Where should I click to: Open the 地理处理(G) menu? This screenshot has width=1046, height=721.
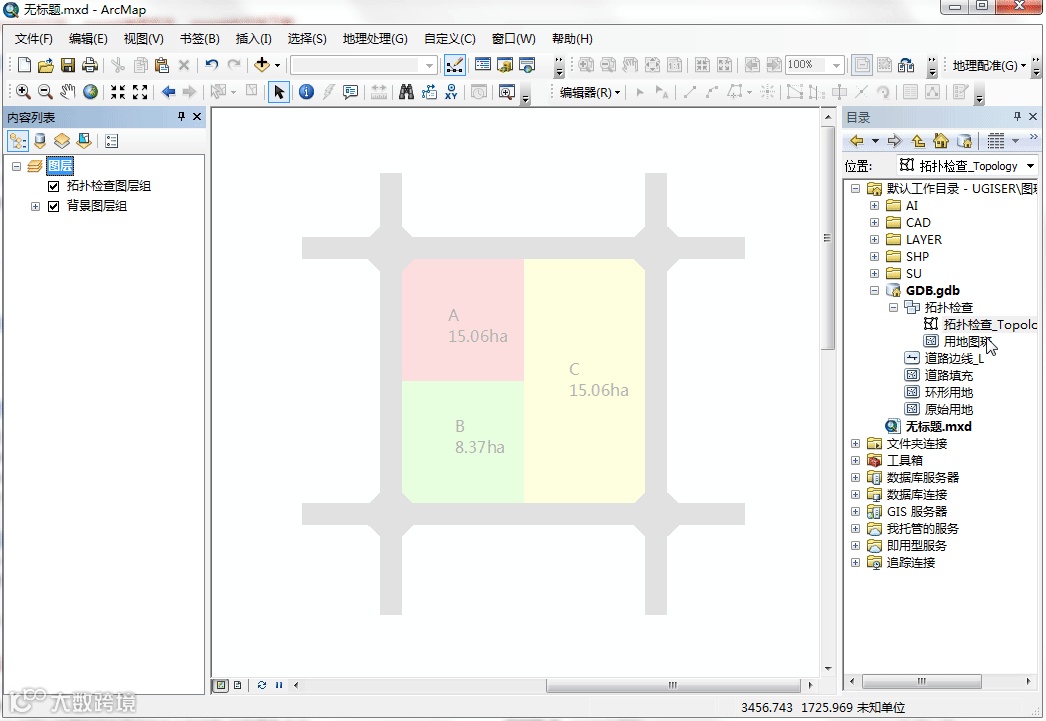(375, 39)
